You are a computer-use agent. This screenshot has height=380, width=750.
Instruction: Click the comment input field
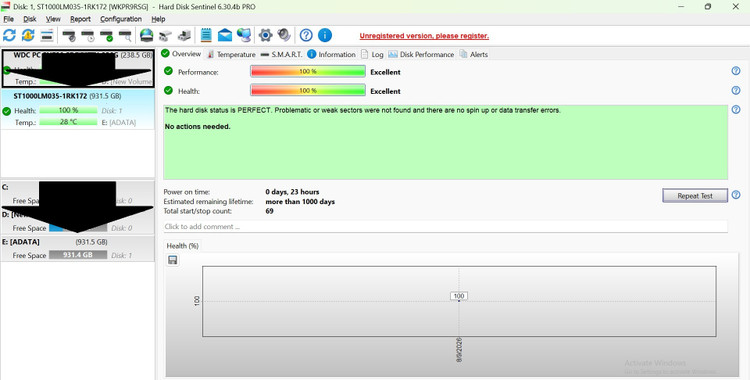click(x=445, y=226)
